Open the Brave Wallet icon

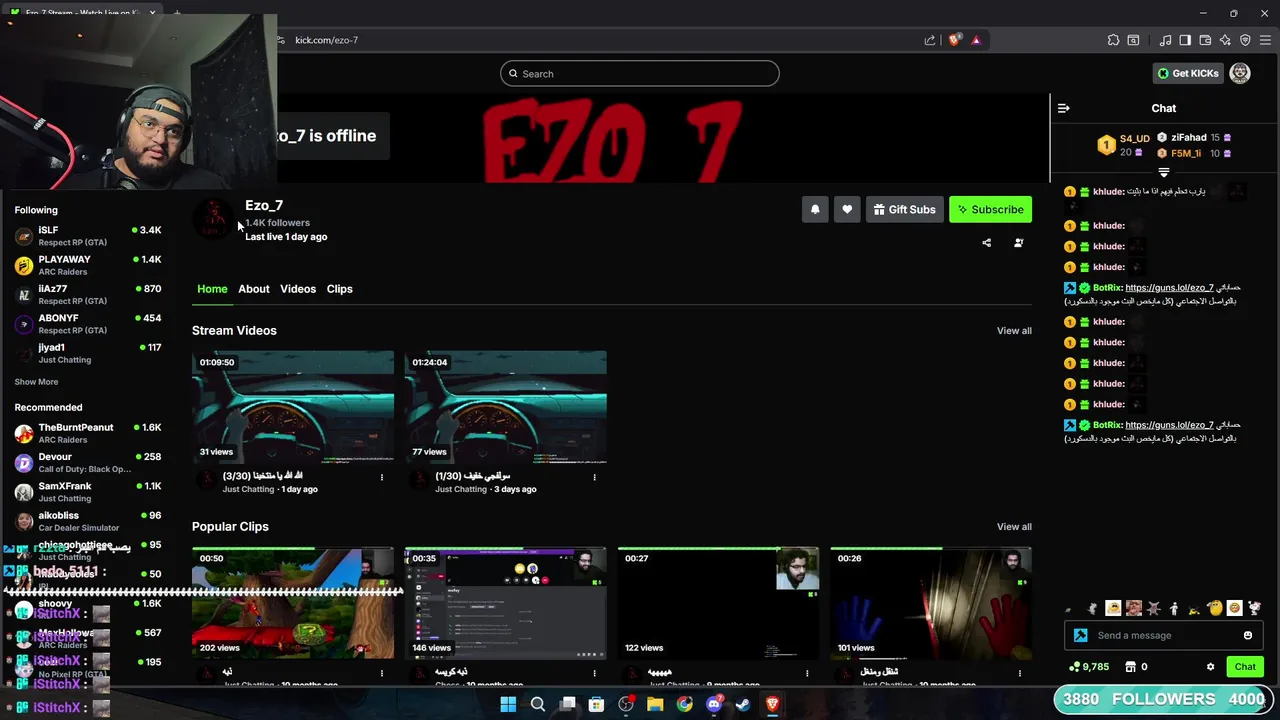[1205, 40]
